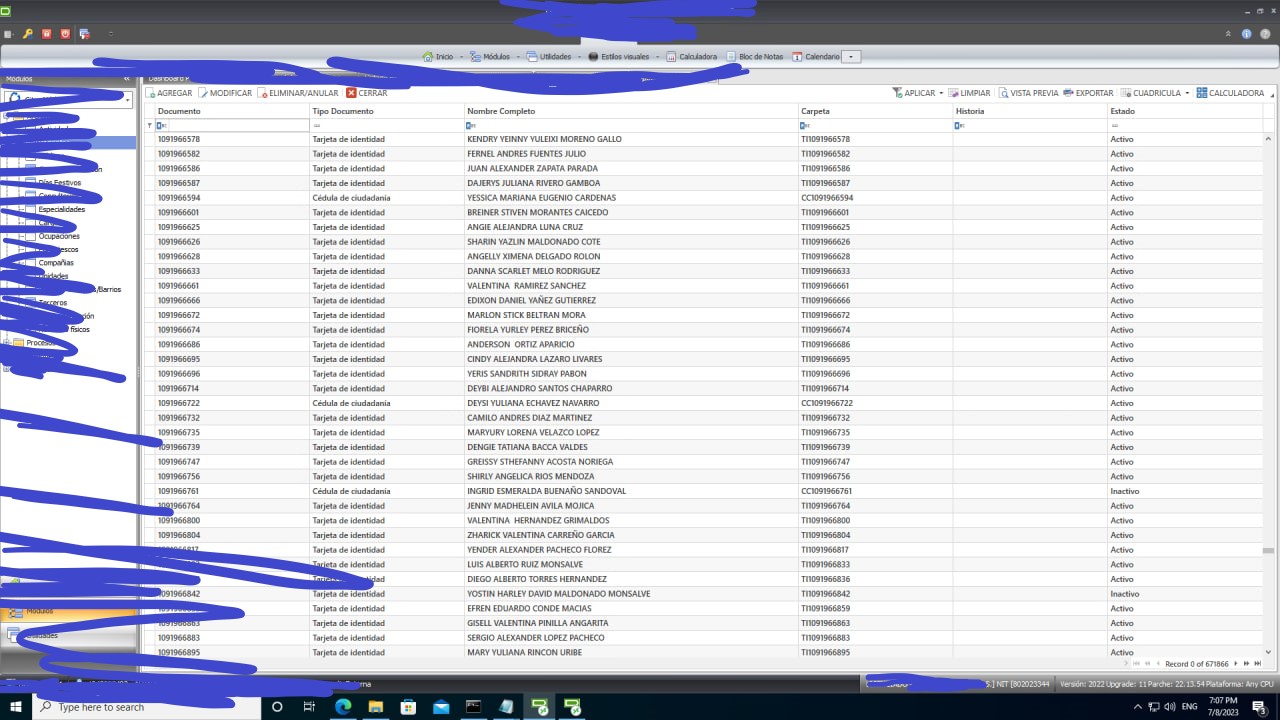Screen dimensions: 1280x720
Task: Click the Estado column header
Action: click(1186, 111)
